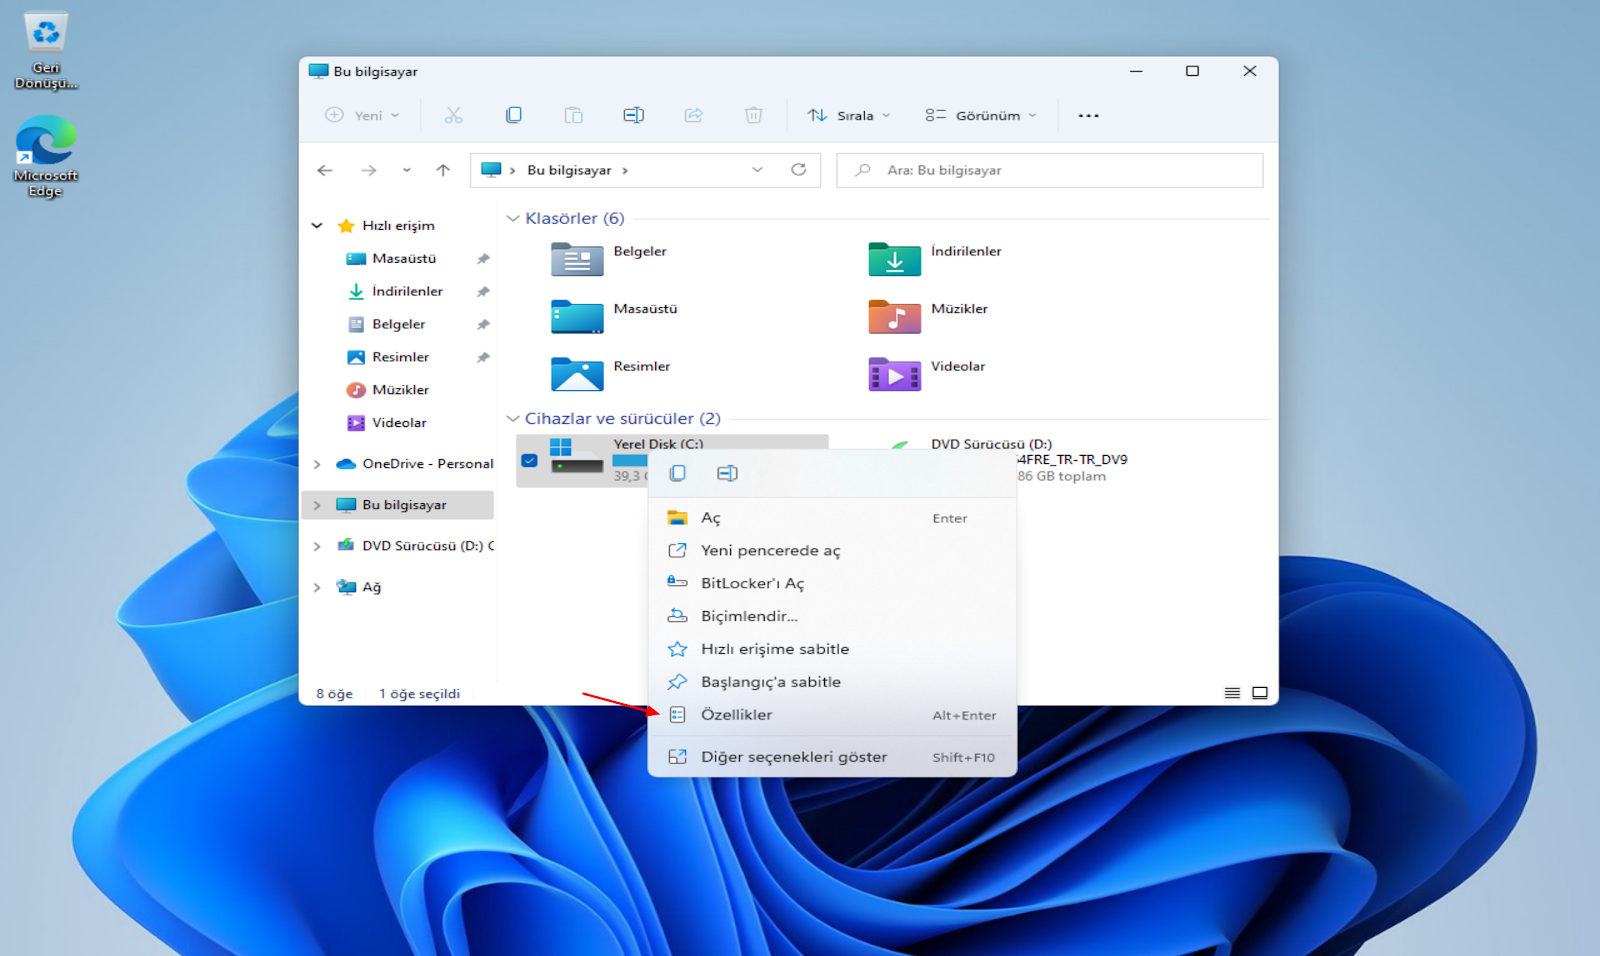The width and height of the screenshot is (1600, 956).
Task: Switch to large icons view in status bar
Action: pyautogui.click(x=1260, y=693)
